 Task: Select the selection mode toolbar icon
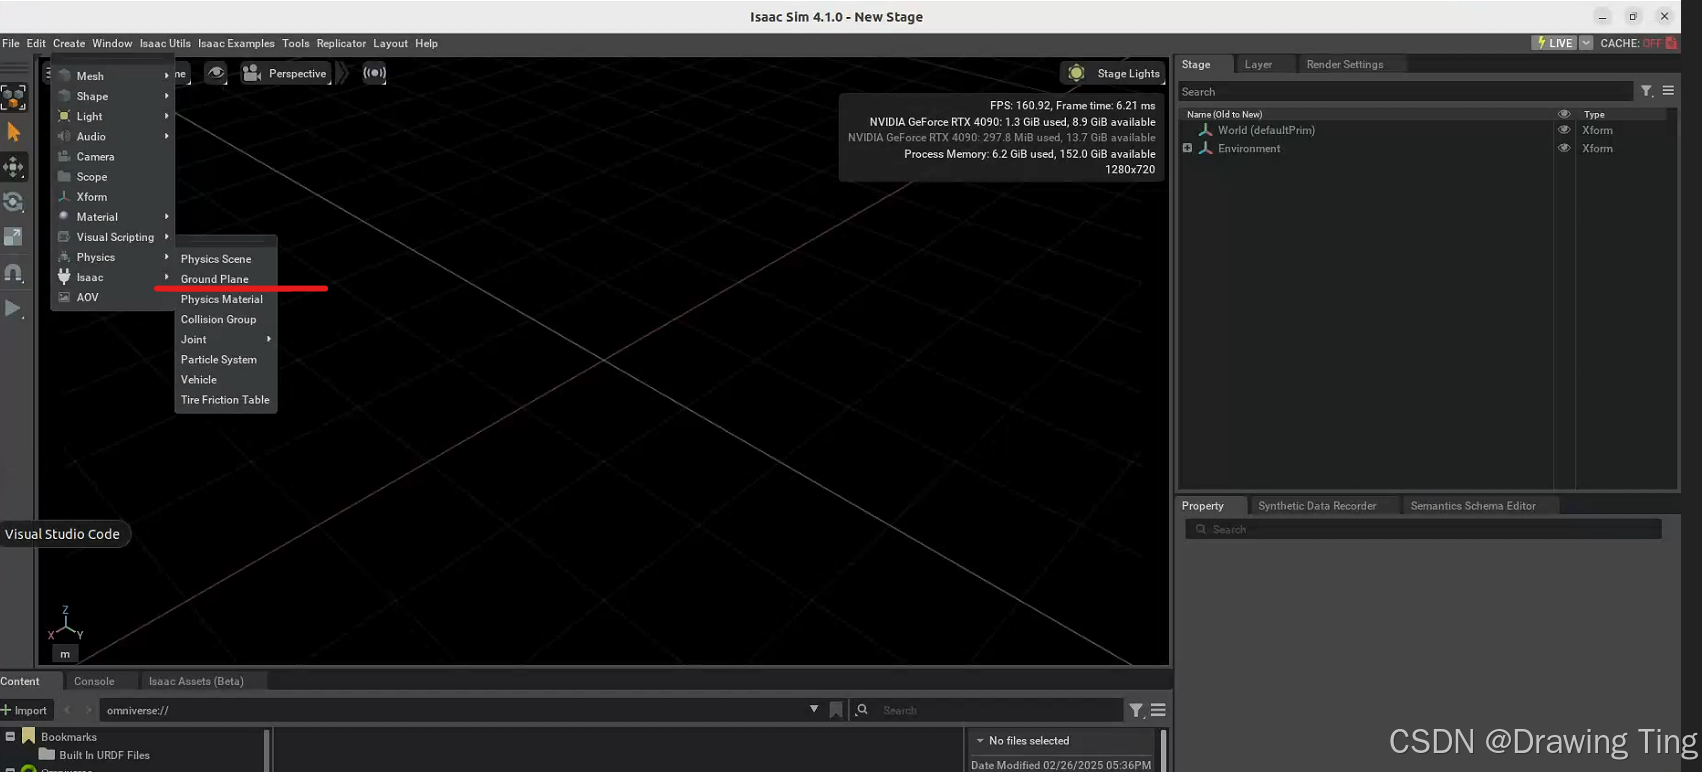click(x=13, y=97)
